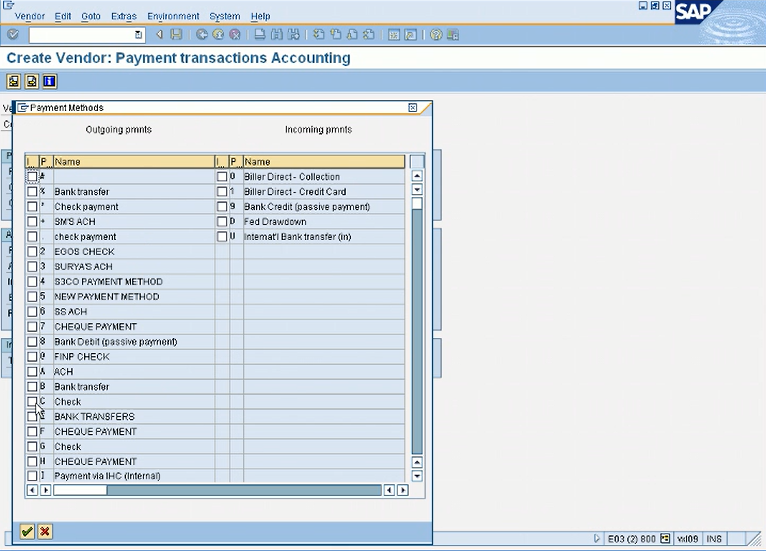This screenshot has width=766, height=551.
Task: Close the Payment Methods dialog via title bar X
Action: click(413, 107)
